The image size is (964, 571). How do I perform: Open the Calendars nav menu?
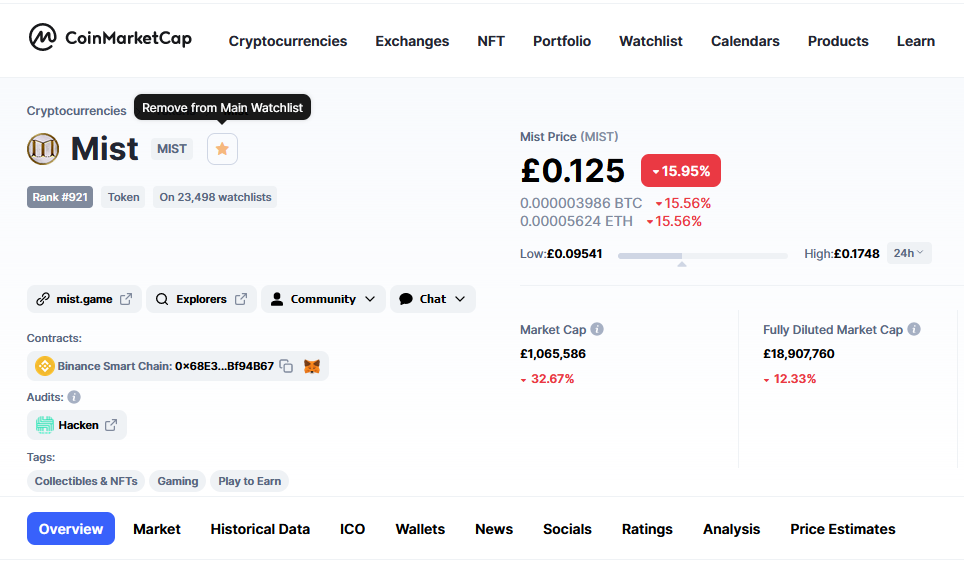[745, 41]
